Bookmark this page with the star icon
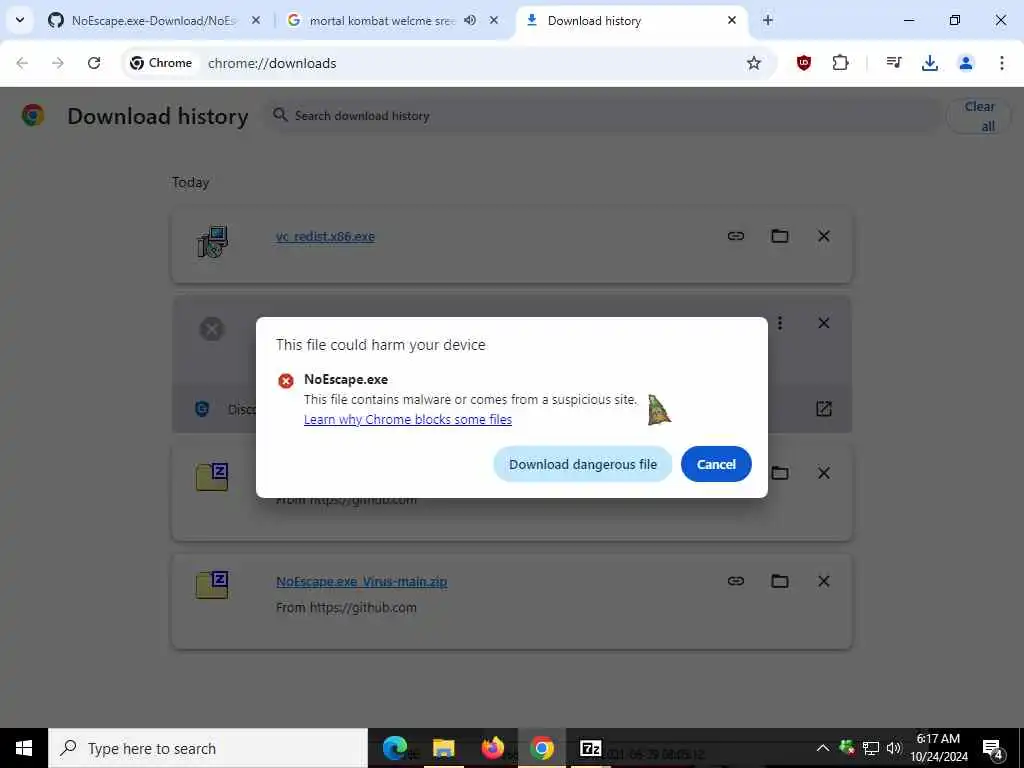 click(754, 63)
